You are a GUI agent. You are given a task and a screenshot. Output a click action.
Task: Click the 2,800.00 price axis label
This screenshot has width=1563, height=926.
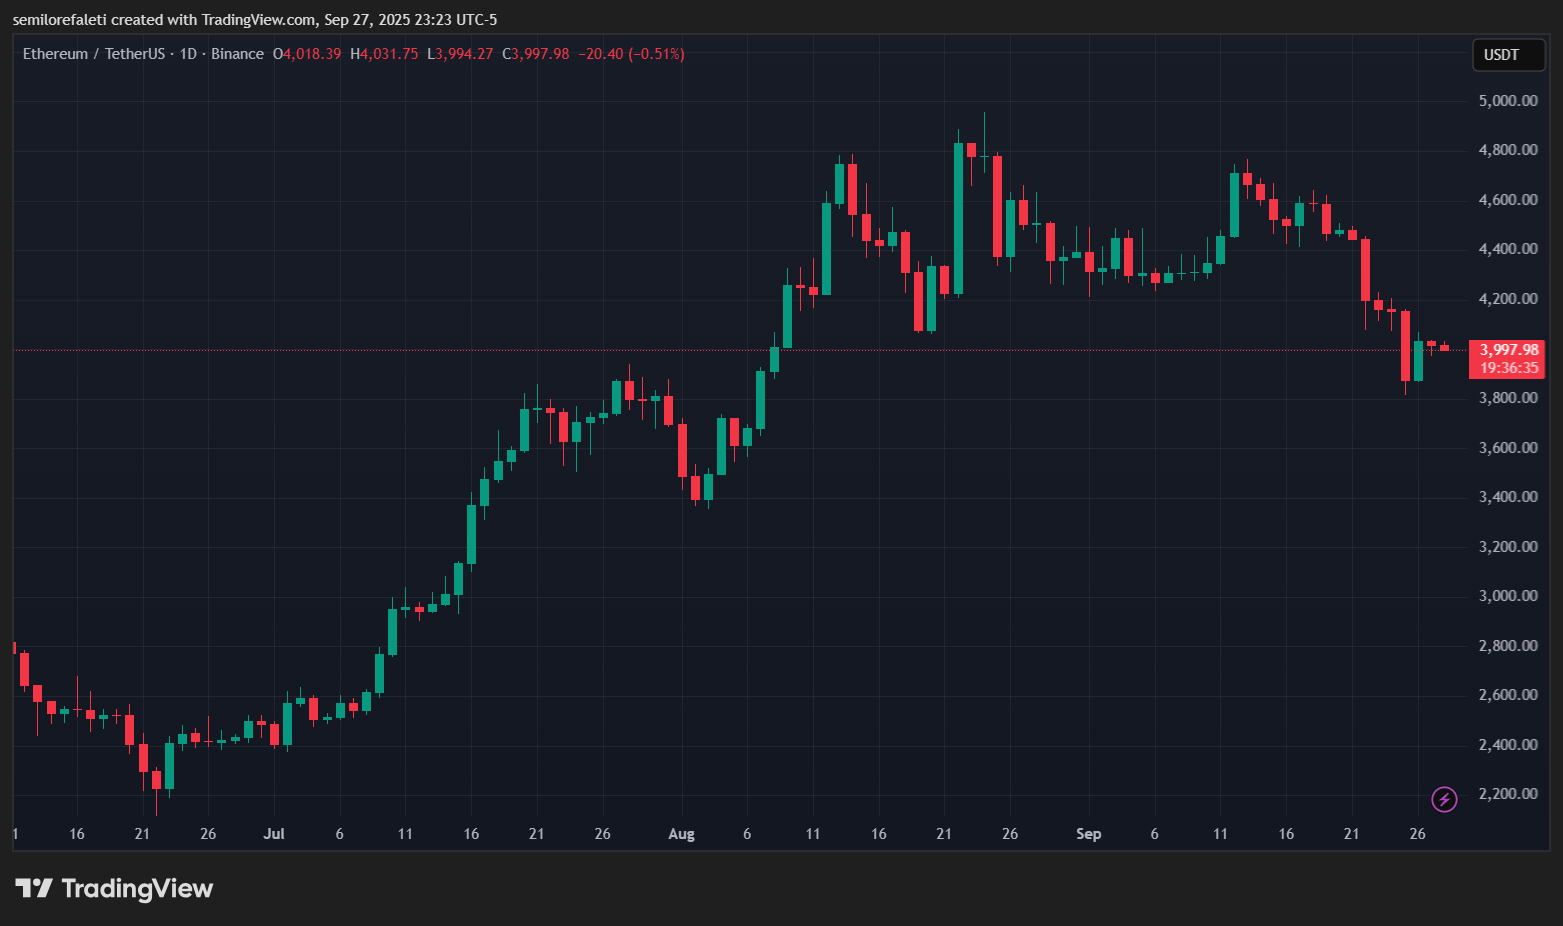(1508, 646)
